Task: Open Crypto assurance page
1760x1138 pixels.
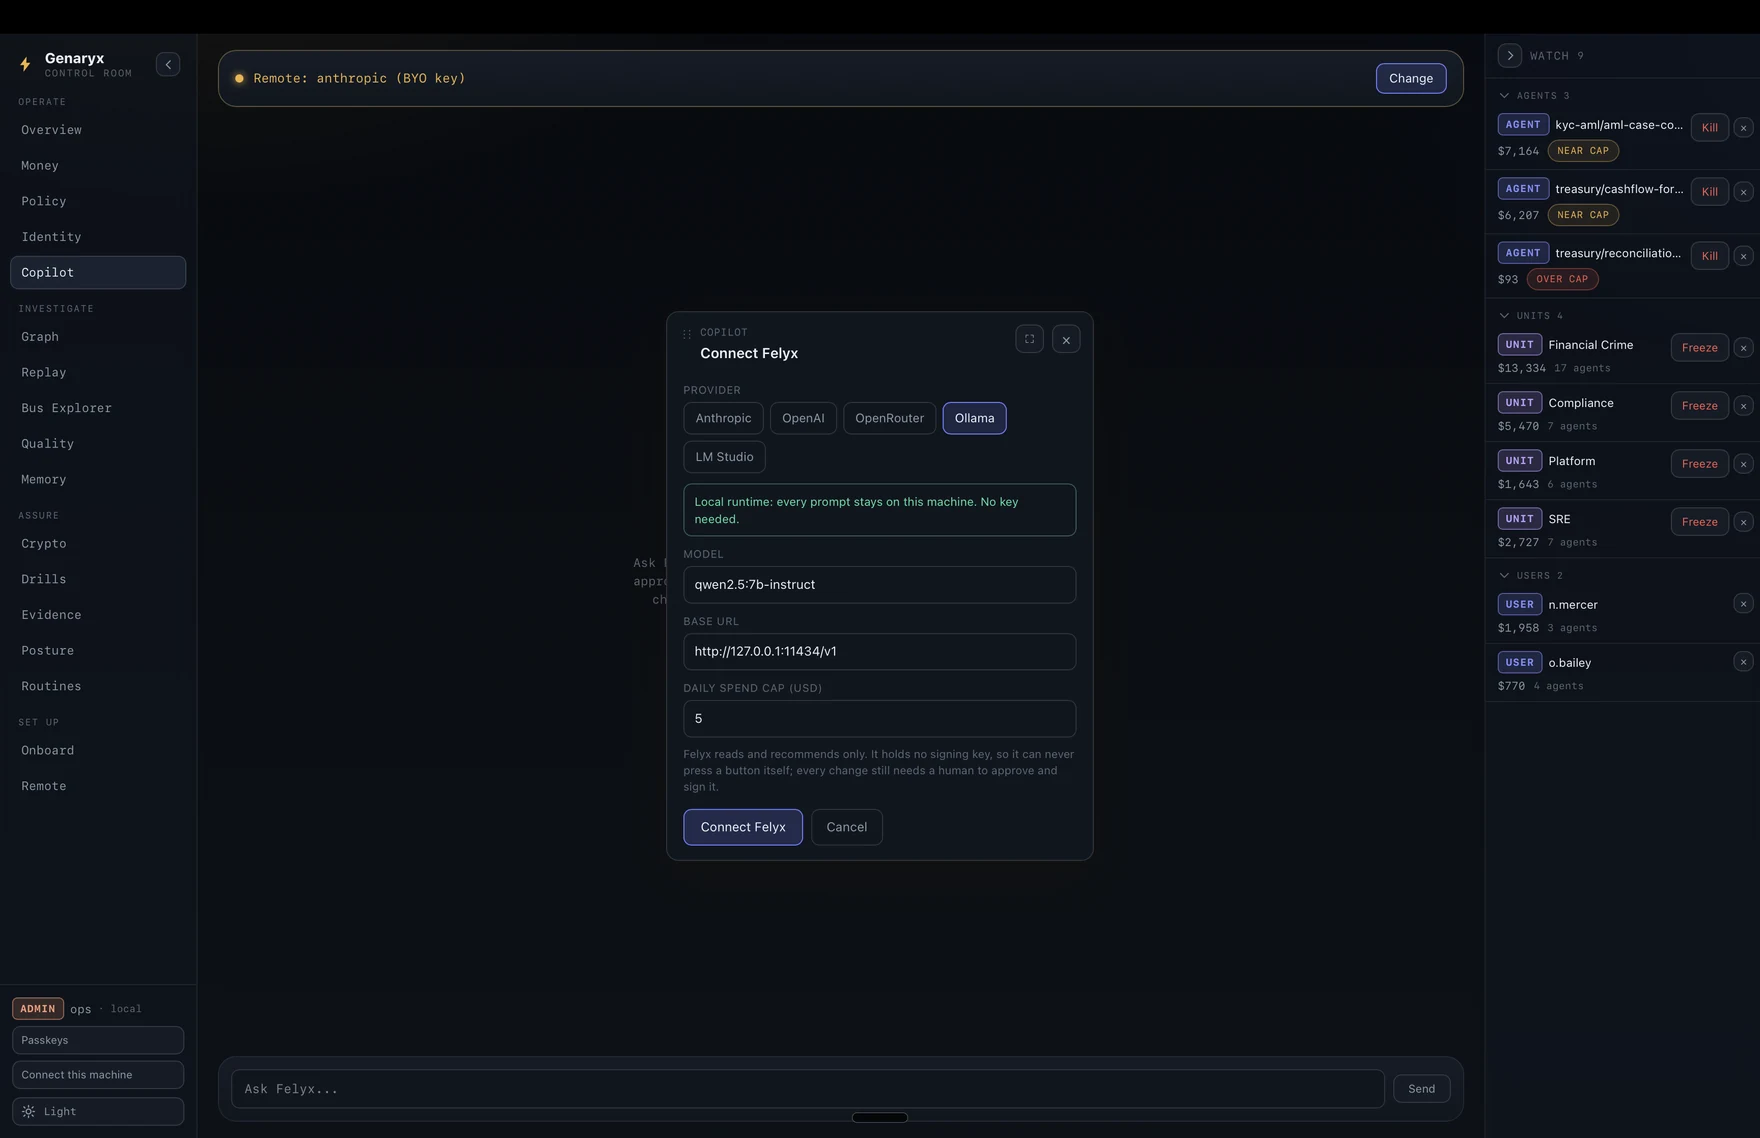Action: coord(98,544)
